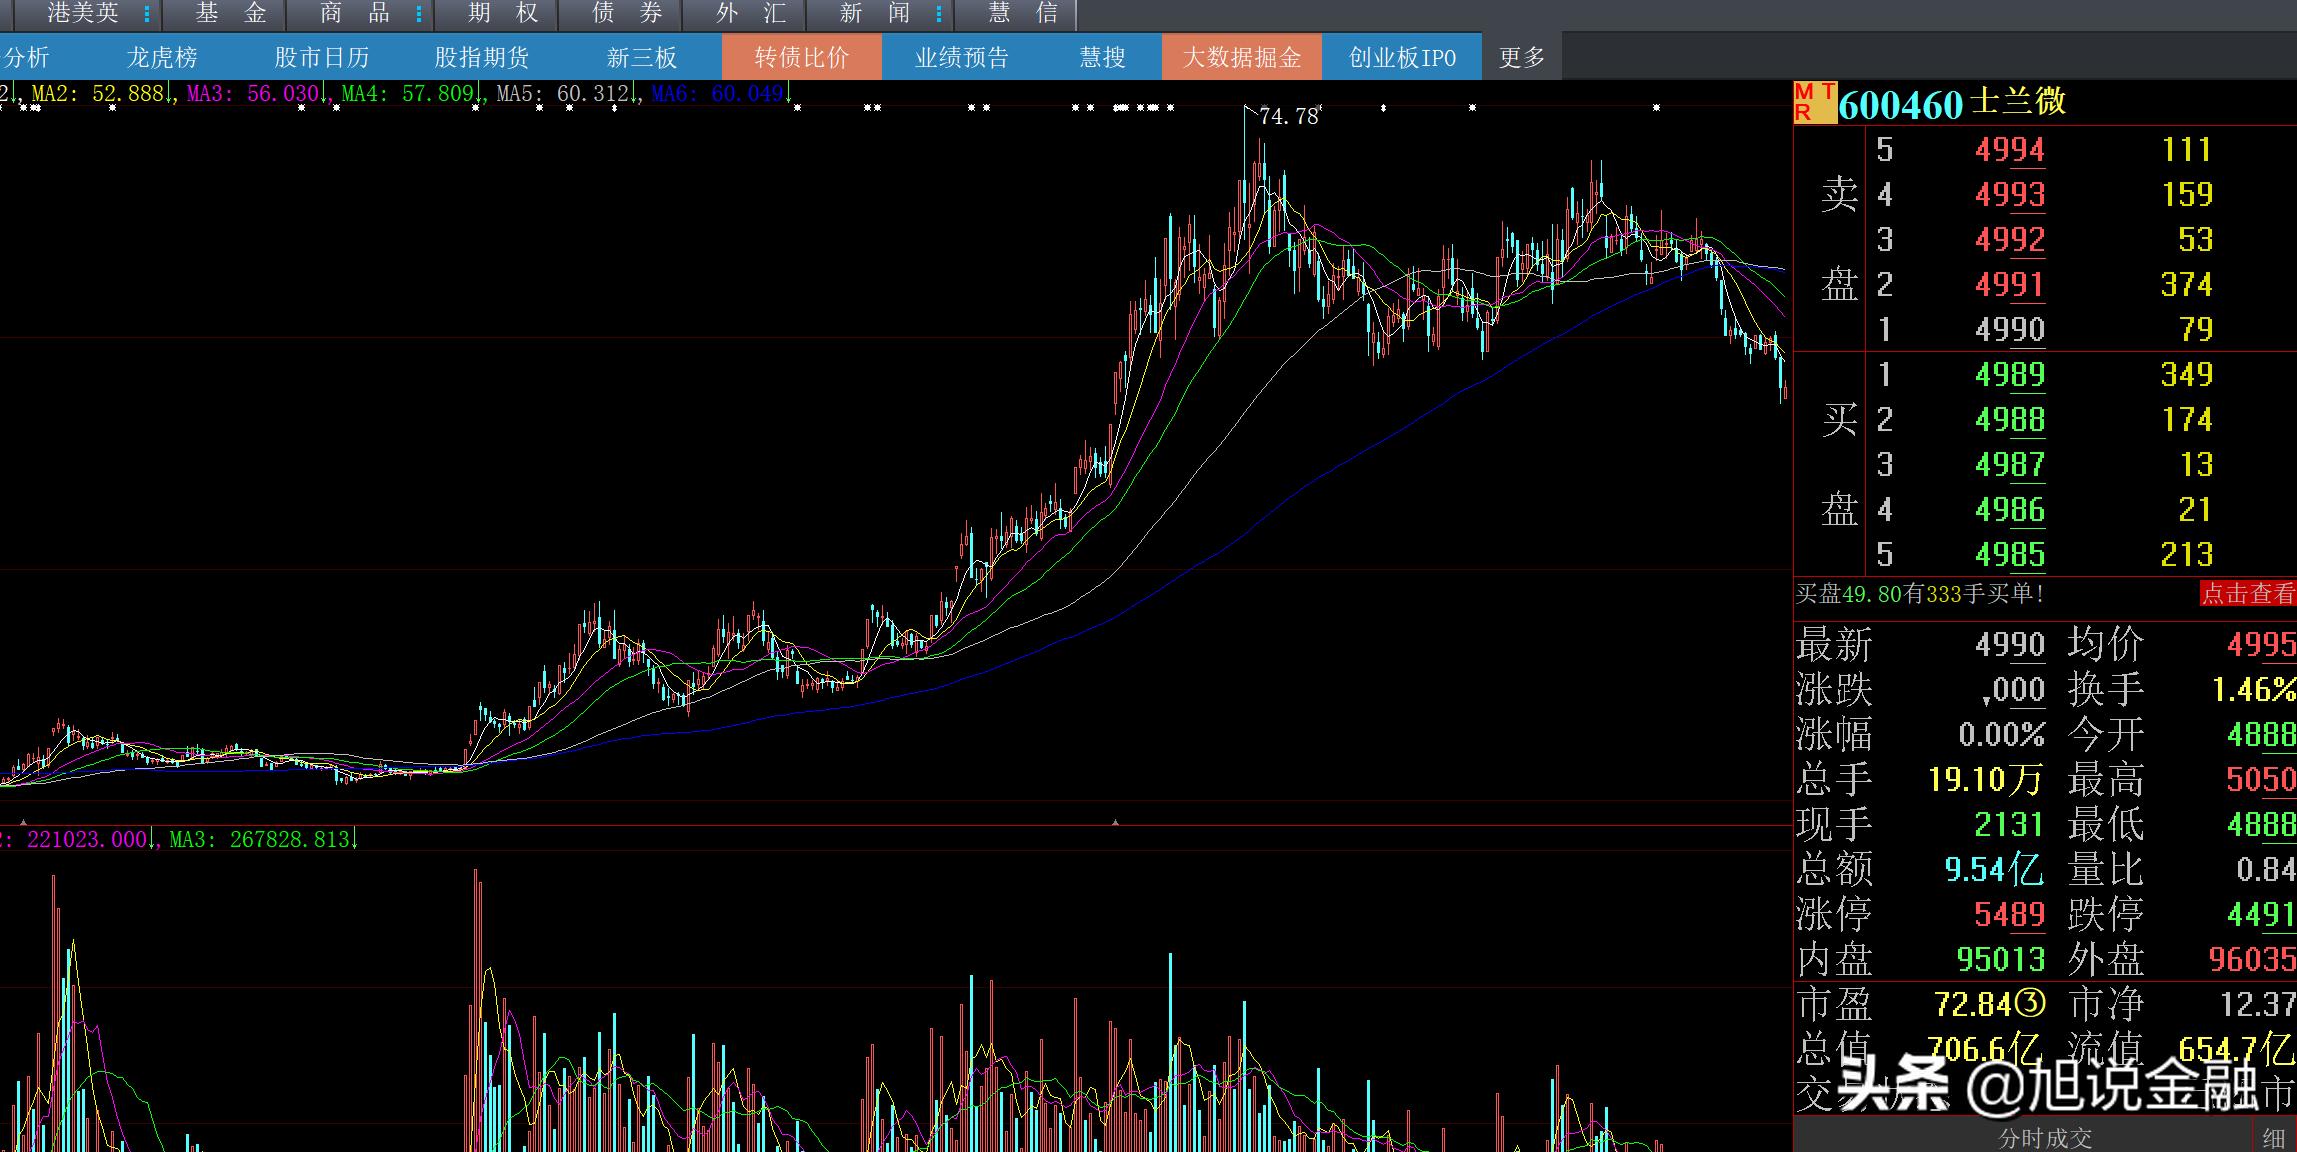Click the 74.78 peak price marker
This screenshot has height=1152, width=2297.
click(1288, 116)
